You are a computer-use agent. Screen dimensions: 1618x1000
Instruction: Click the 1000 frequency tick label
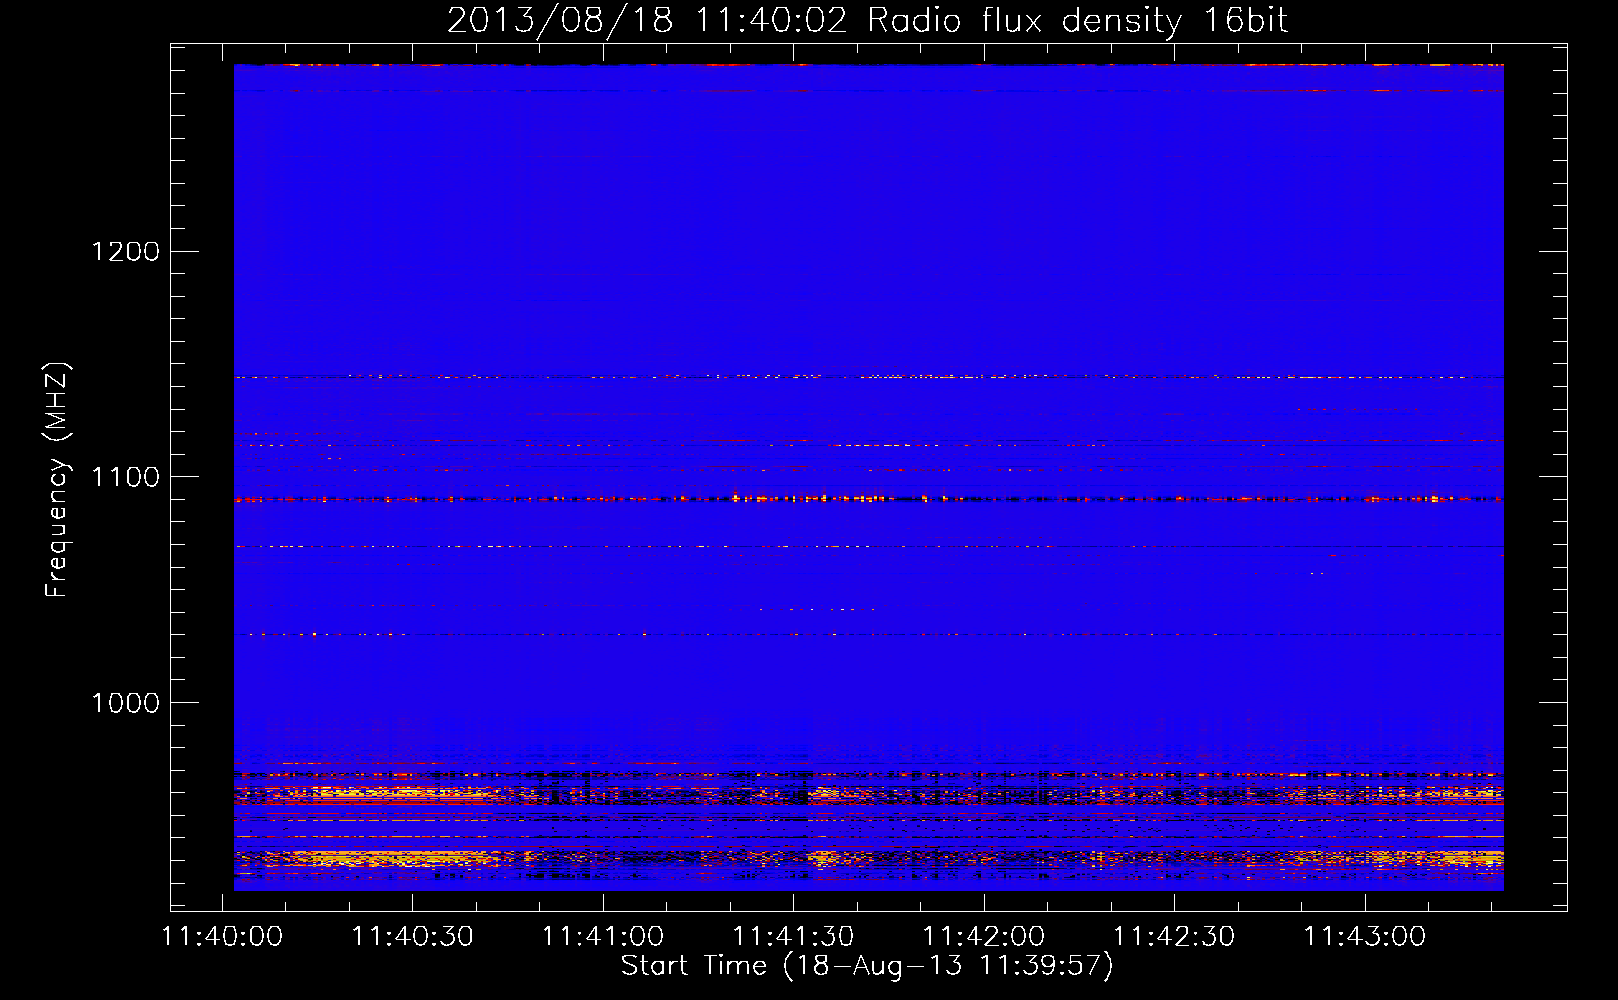point(126,703)
